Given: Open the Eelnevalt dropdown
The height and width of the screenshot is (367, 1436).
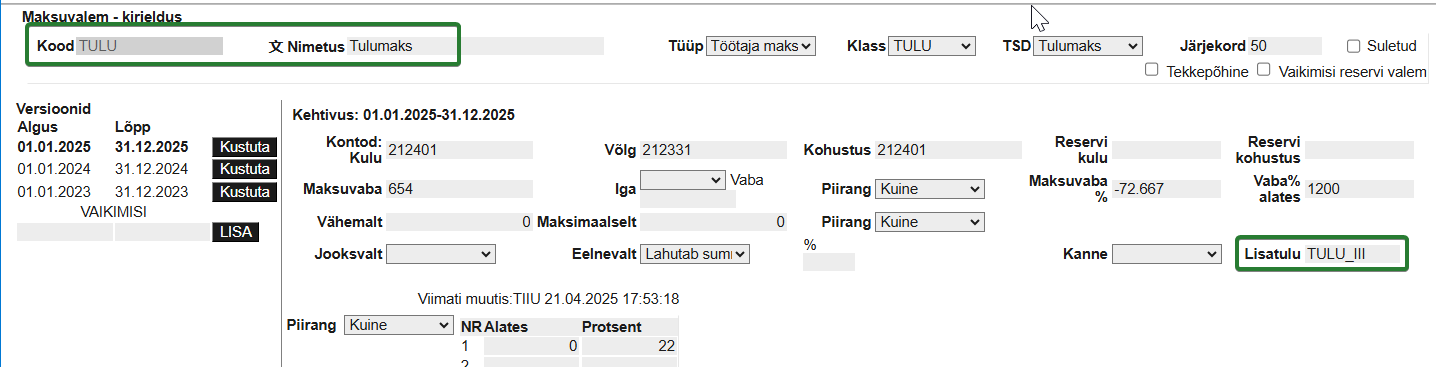Looking at the screenshot, I should pos(695,254).
